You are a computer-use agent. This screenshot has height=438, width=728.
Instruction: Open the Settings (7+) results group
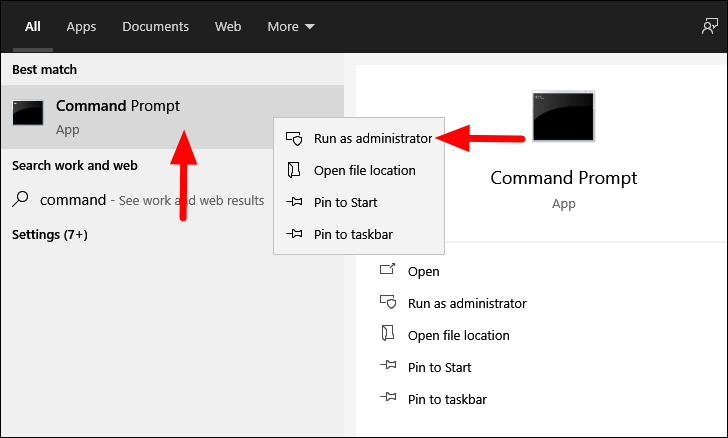point(50,235)
